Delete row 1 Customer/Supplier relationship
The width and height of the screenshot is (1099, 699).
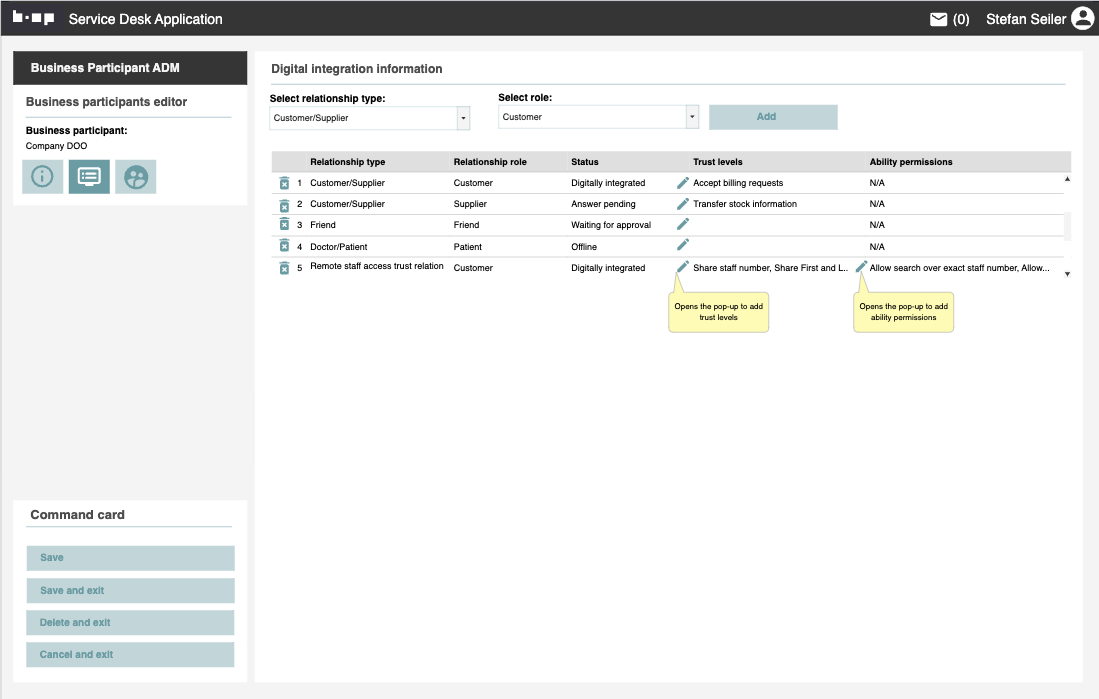pyautogui.click(x=284, y=183)
